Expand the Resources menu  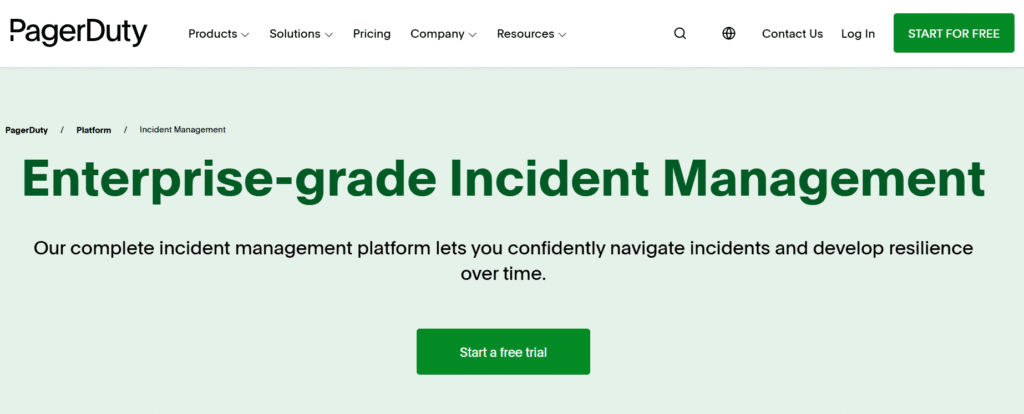tap(532, 34)
